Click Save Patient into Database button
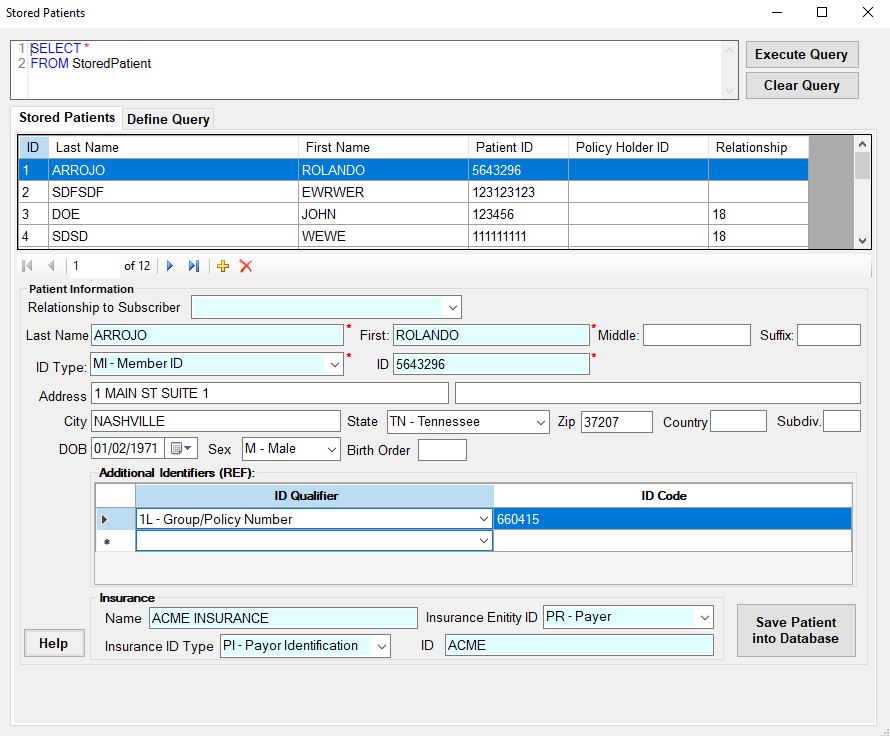The width and height of the screenshot is (890, 736). pos(796,630)
